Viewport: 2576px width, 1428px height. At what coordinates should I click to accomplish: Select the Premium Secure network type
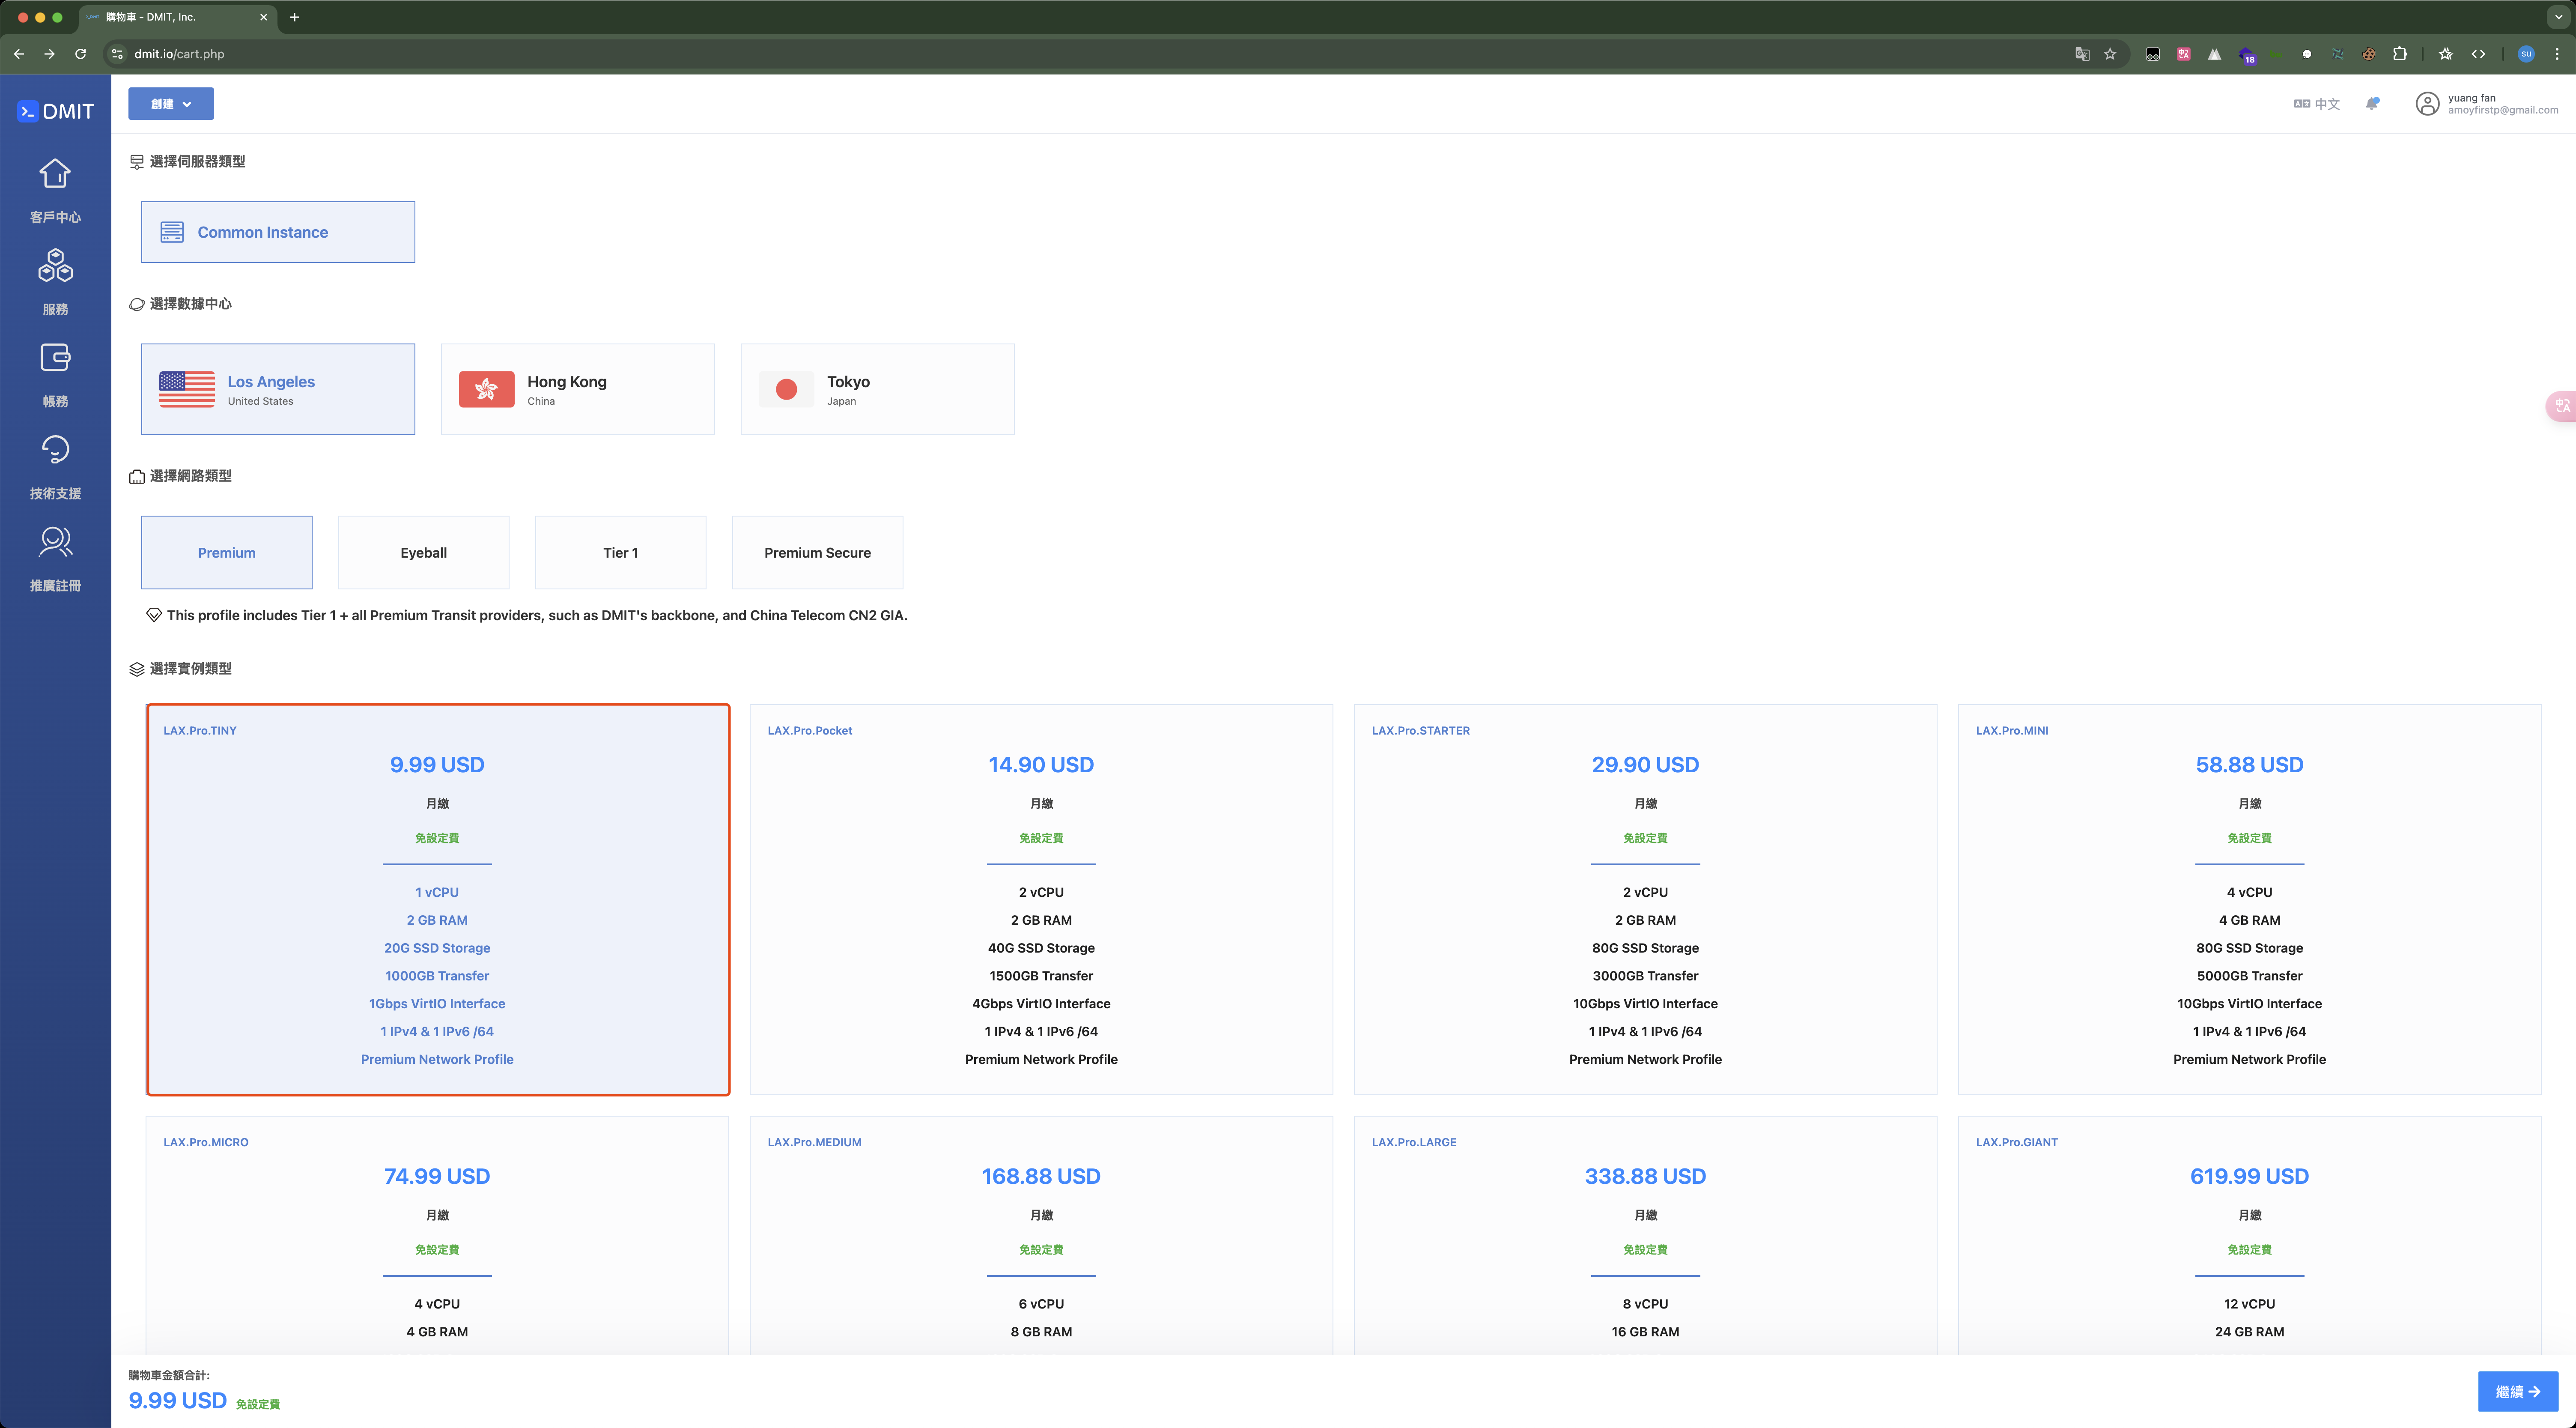[818, 552]
